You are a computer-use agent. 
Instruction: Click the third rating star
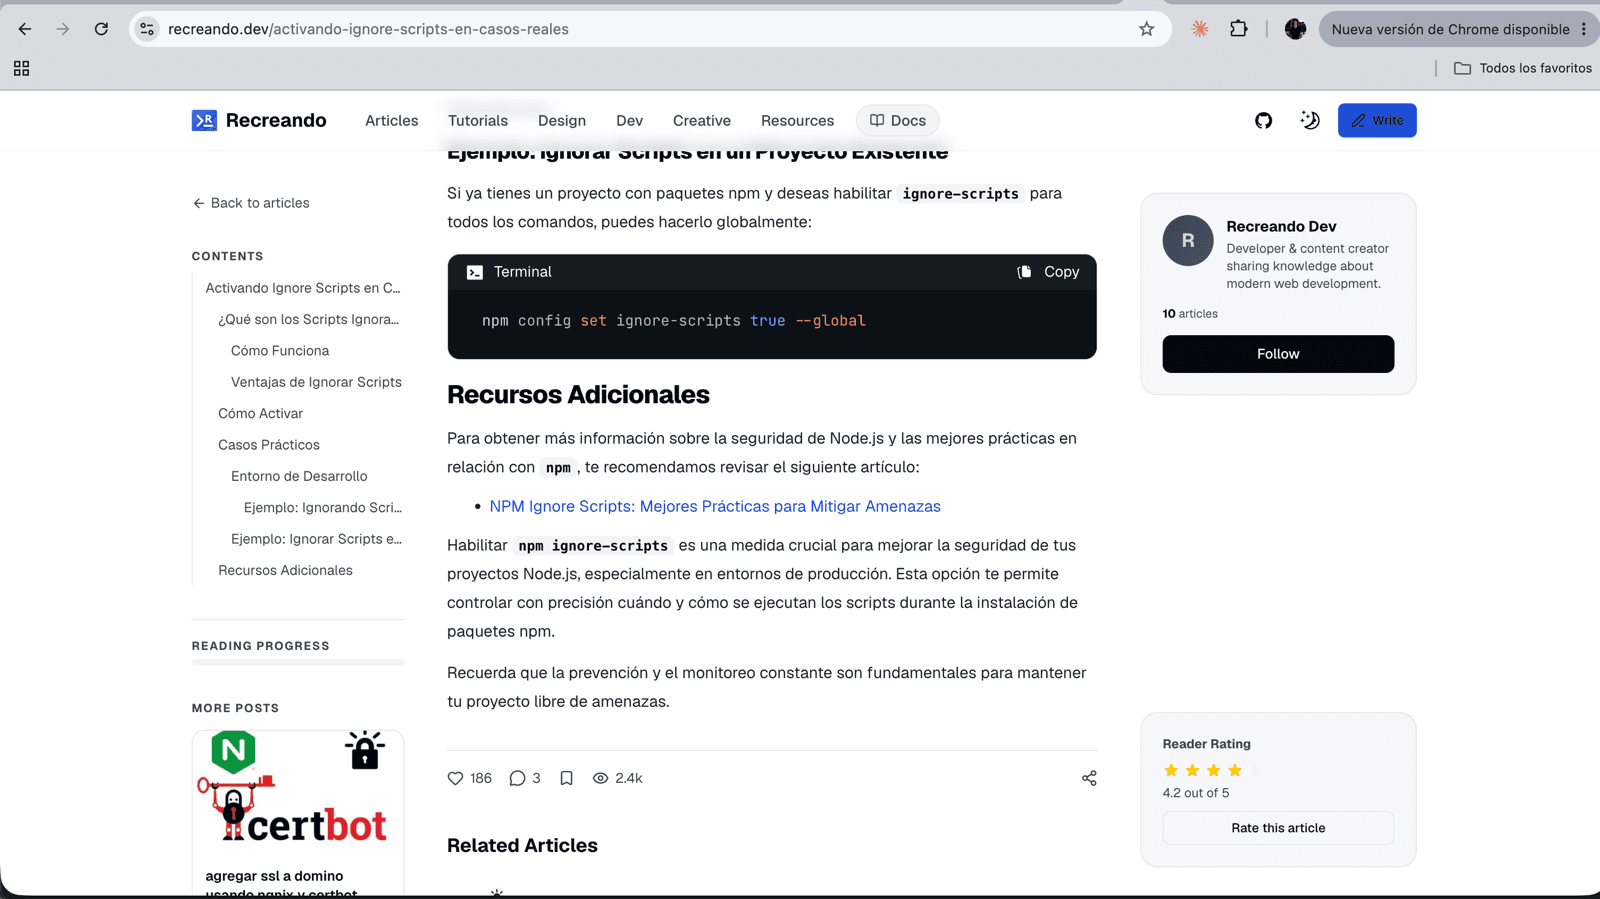(1213, 770)
